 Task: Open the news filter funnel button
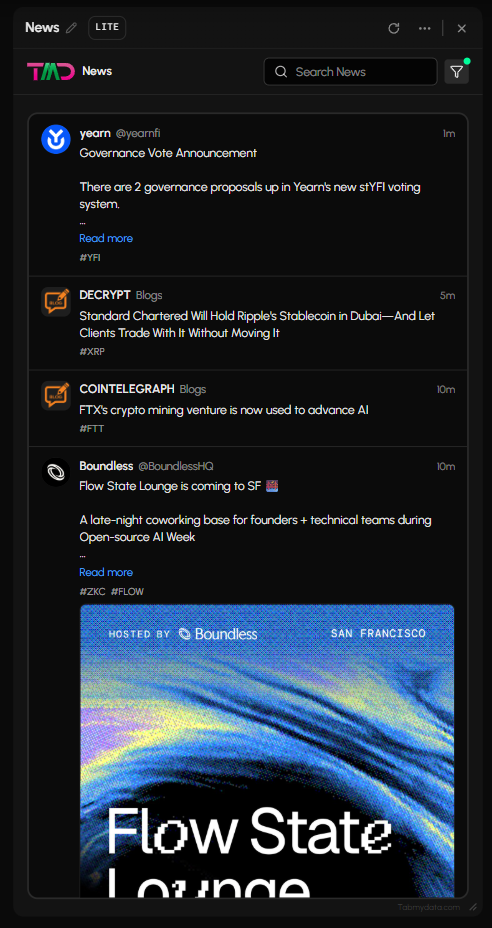[x=456, y=72]
